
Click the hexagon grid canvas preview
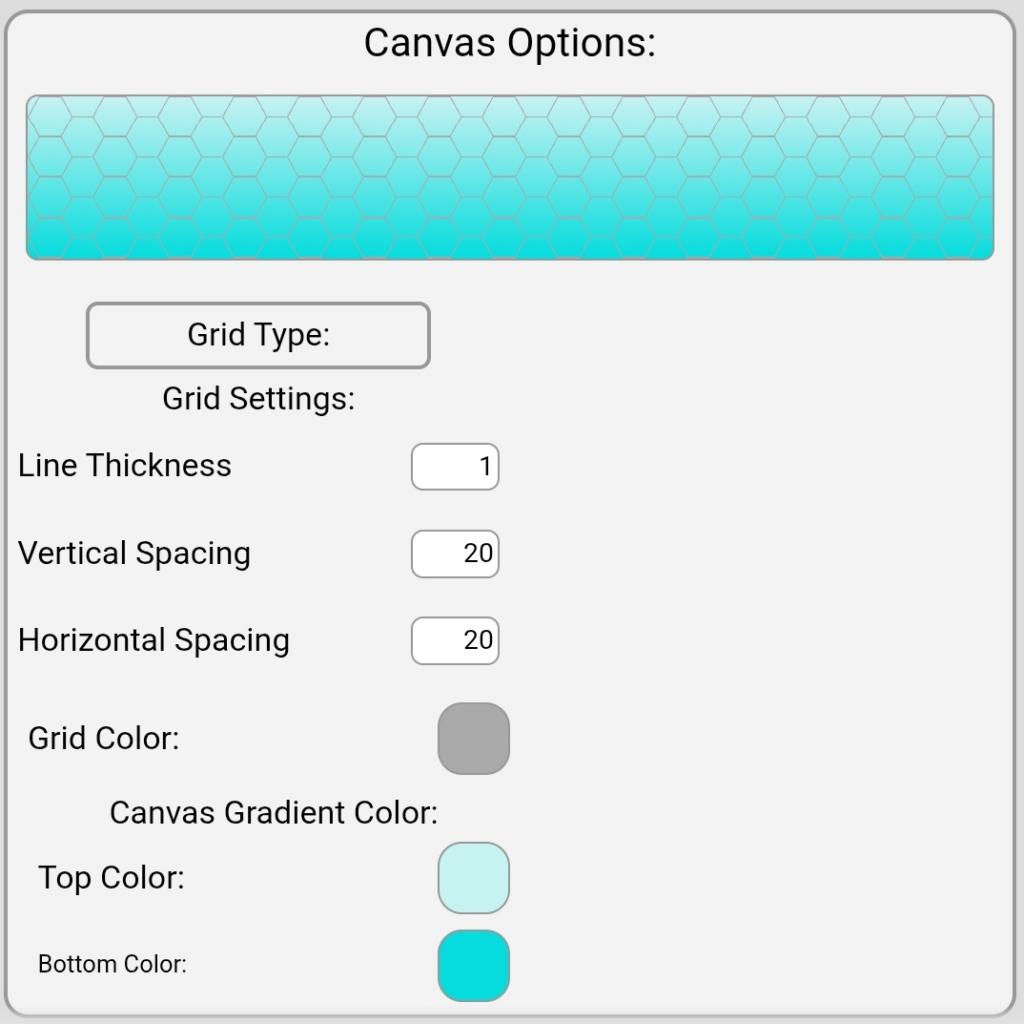tap(510, 178)
